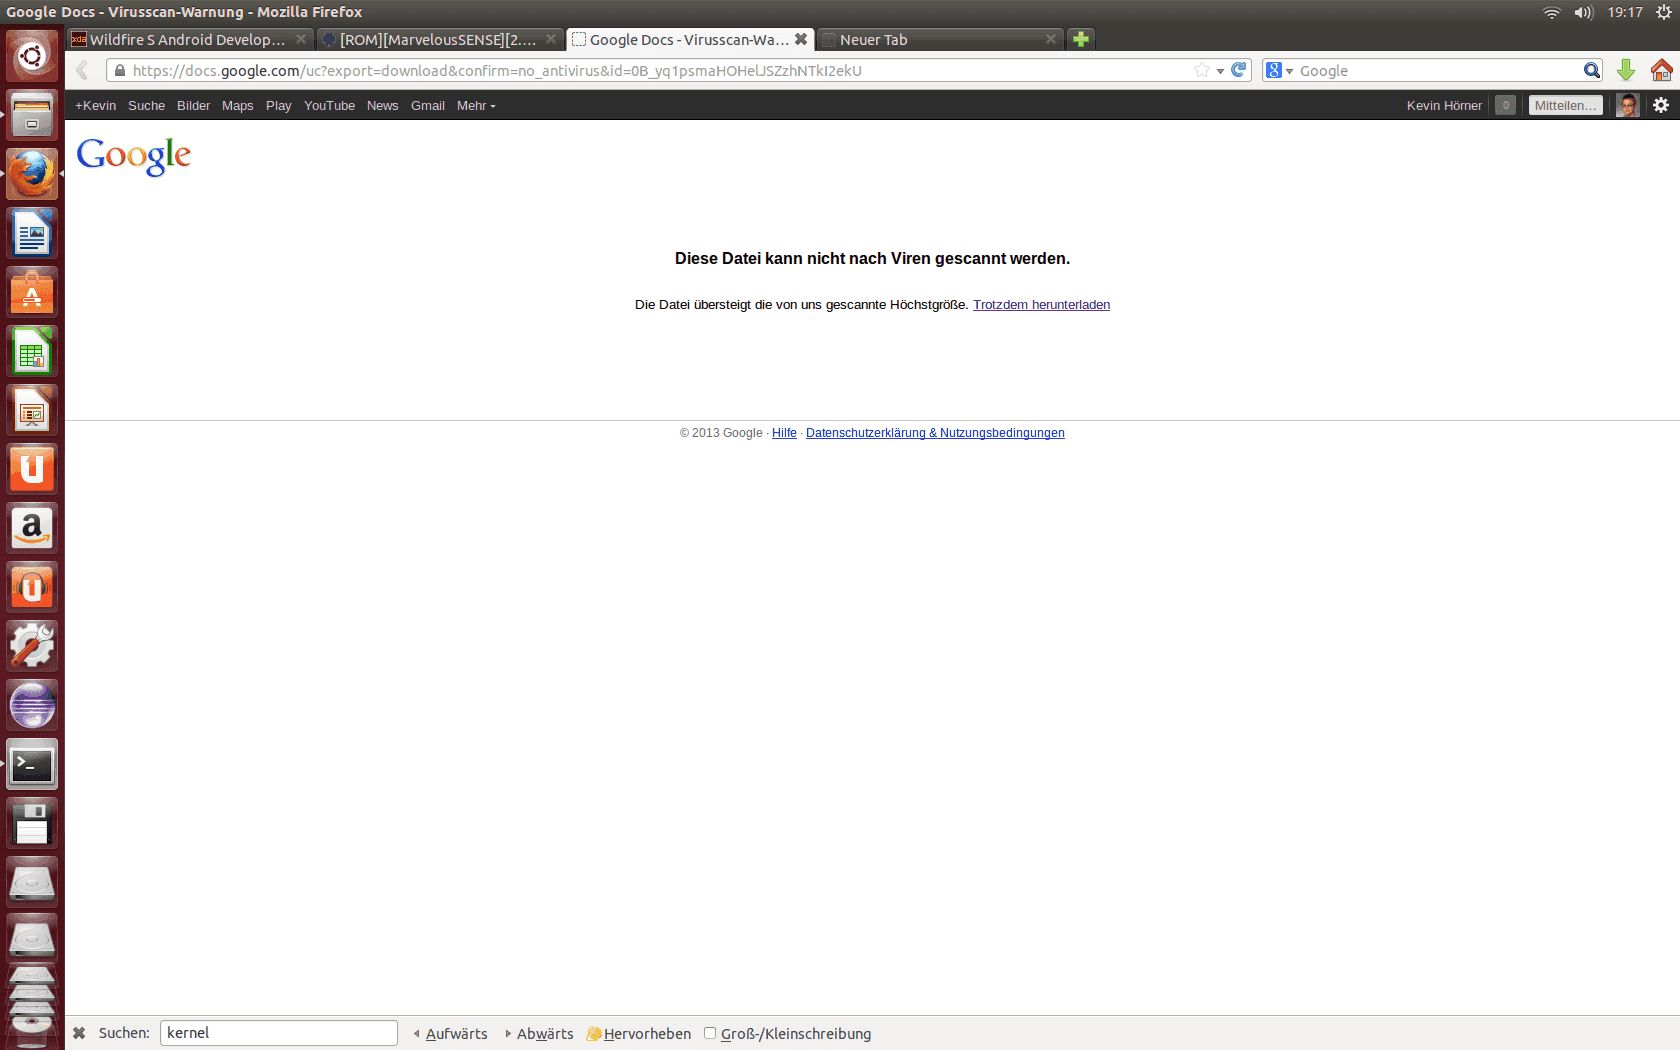Screen dimensions: 1680x1050
Task: Select Google Docs Virusscan-Warnung tab
Action: (688, 39)
